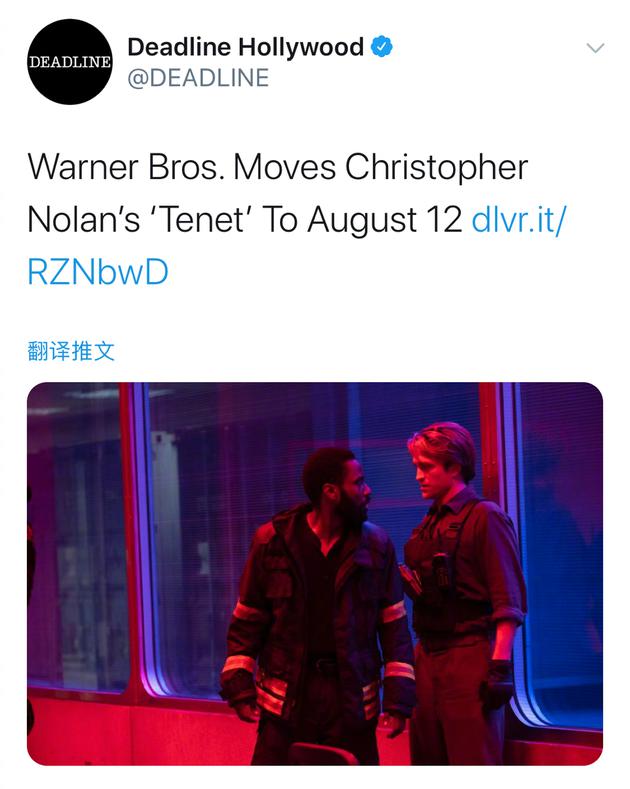630x789 pixels.
Task: Click the word 'Christopher' in the tweet
Action: tap(436, 167)
